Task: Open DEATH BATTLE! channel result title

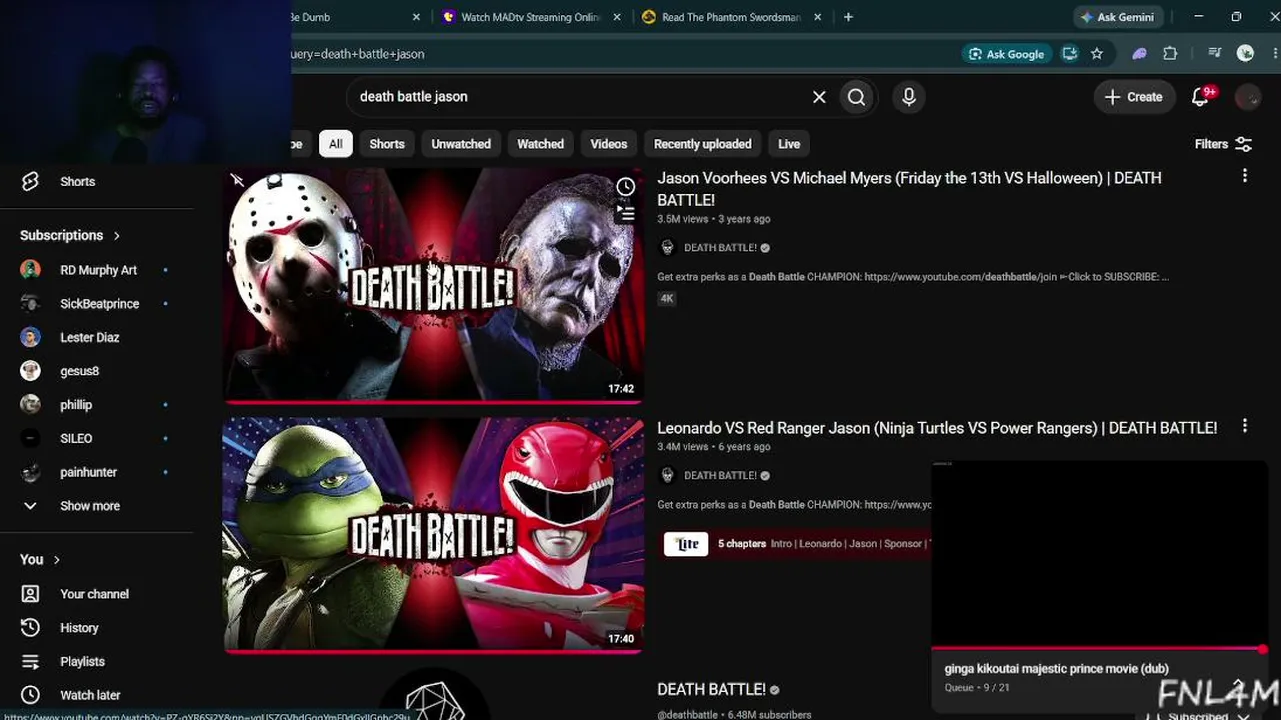Action: [x=711, y=689]
